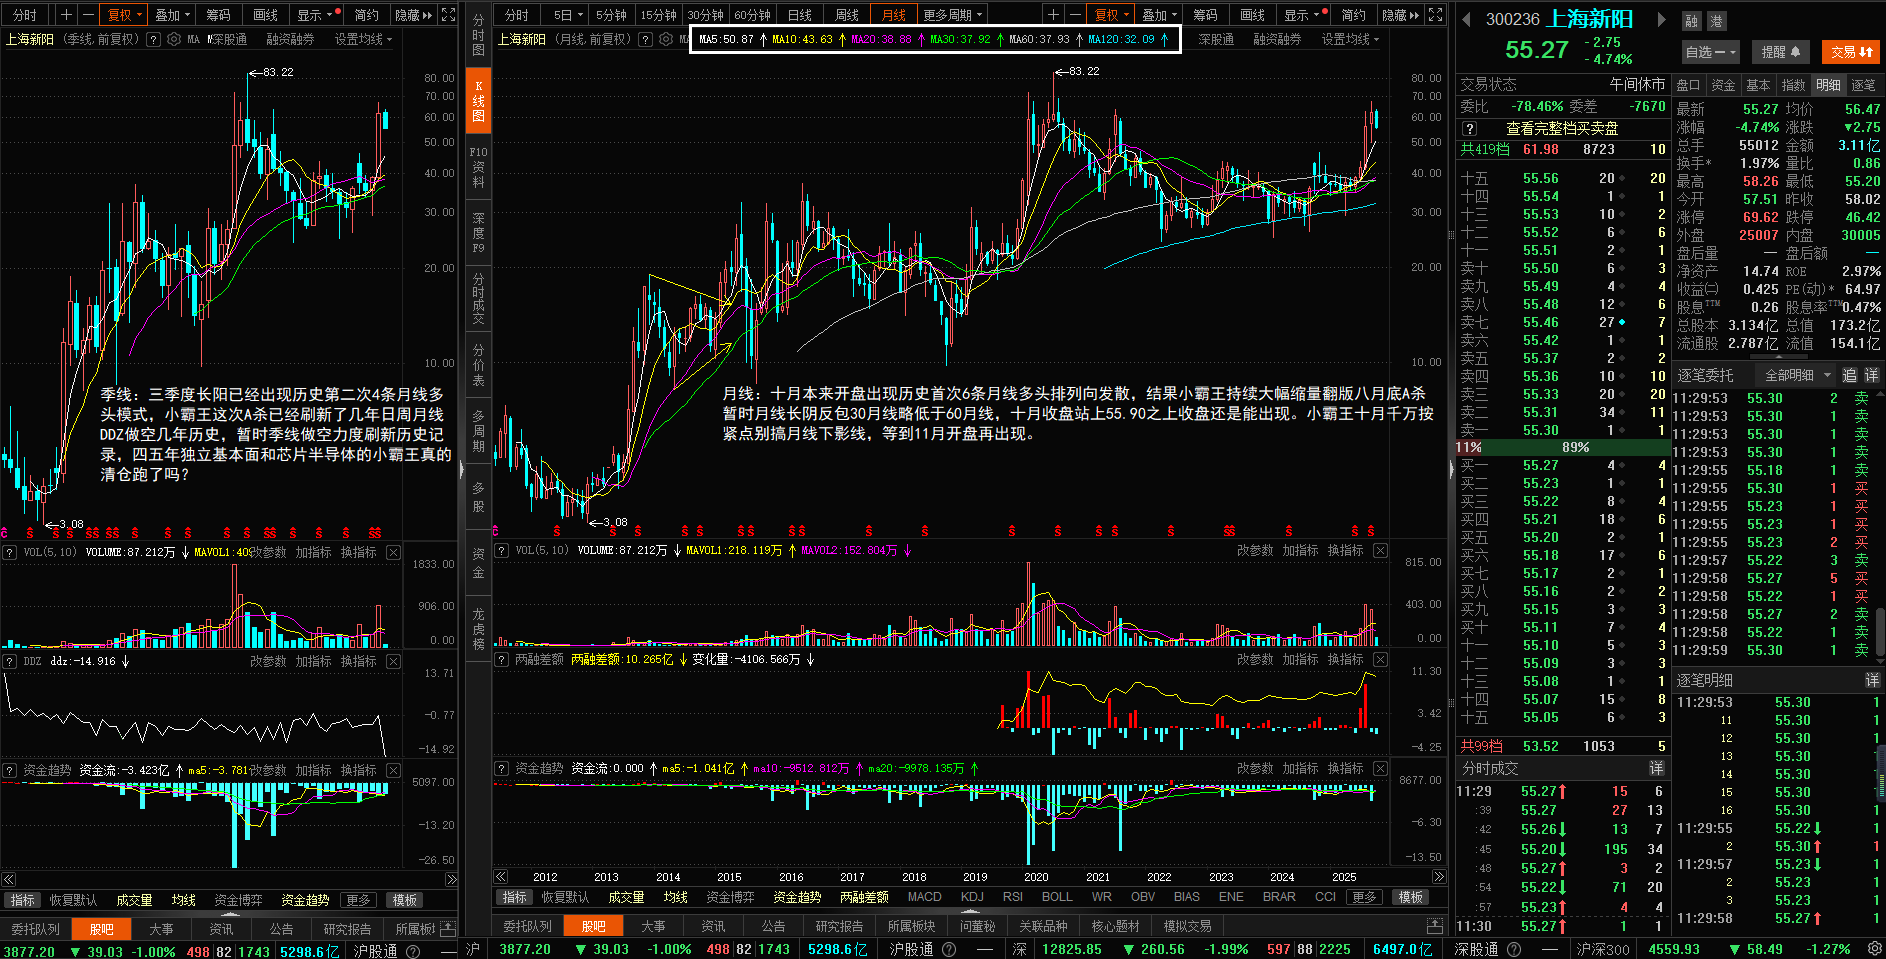The image size is (1886, 959).
Task: Open 逐笔委托 details via 详 icon
Action: point(1871,375)
